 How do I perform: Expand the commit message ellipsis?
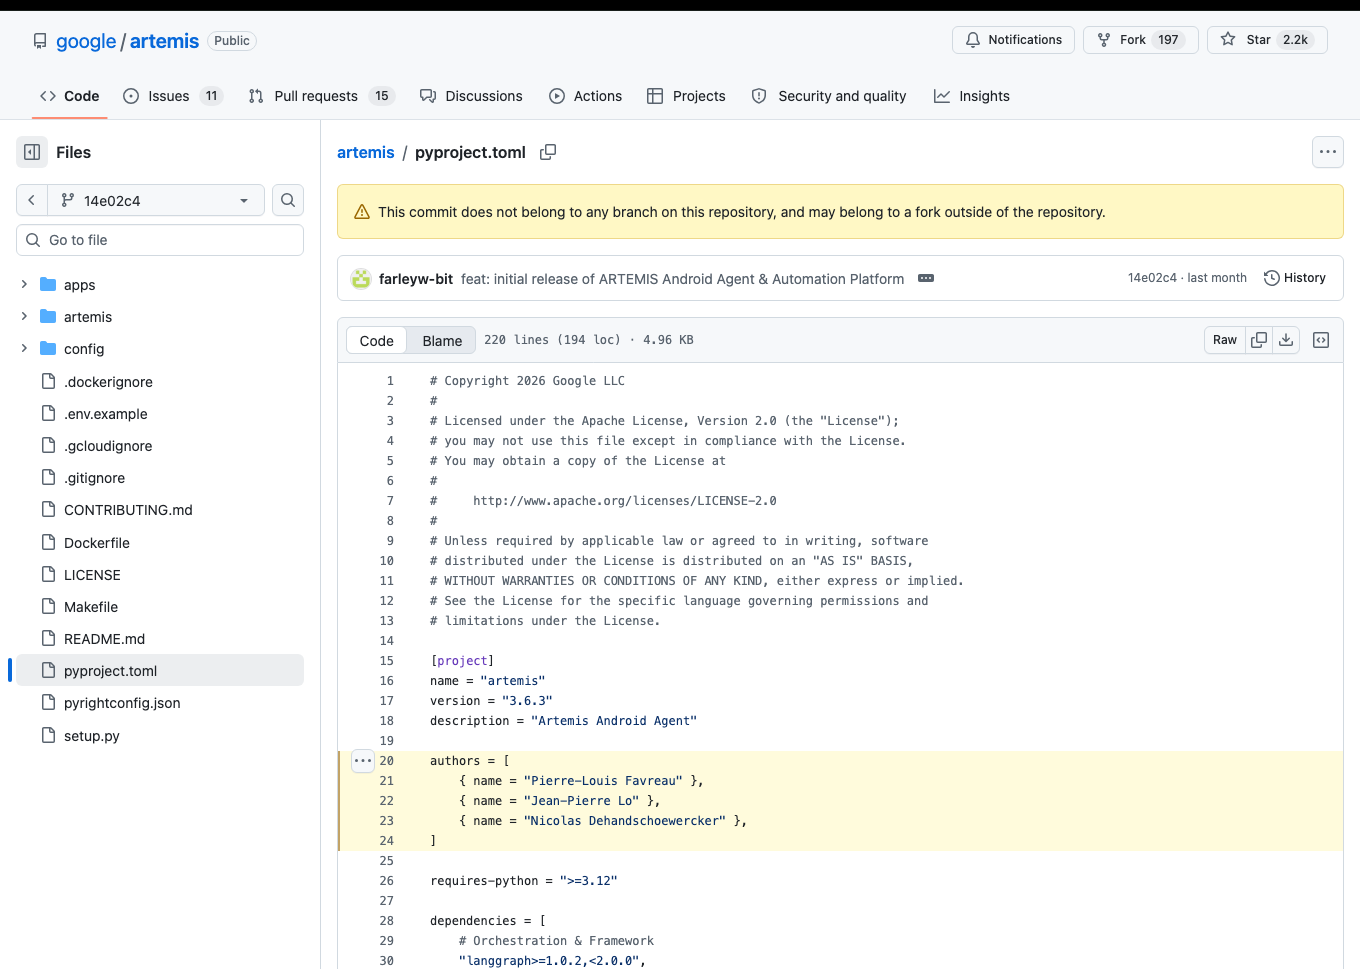point(926,278)
